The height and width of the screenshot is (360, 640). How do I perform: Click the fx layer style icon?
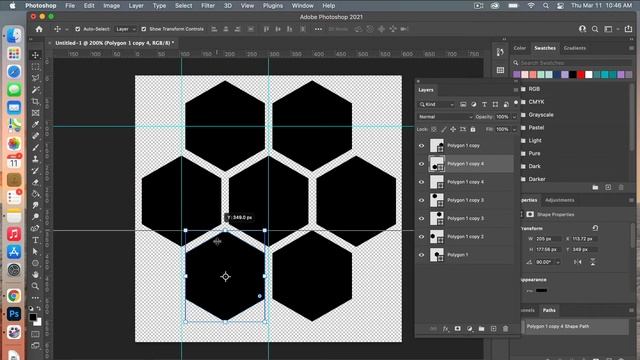pos(445,329)
